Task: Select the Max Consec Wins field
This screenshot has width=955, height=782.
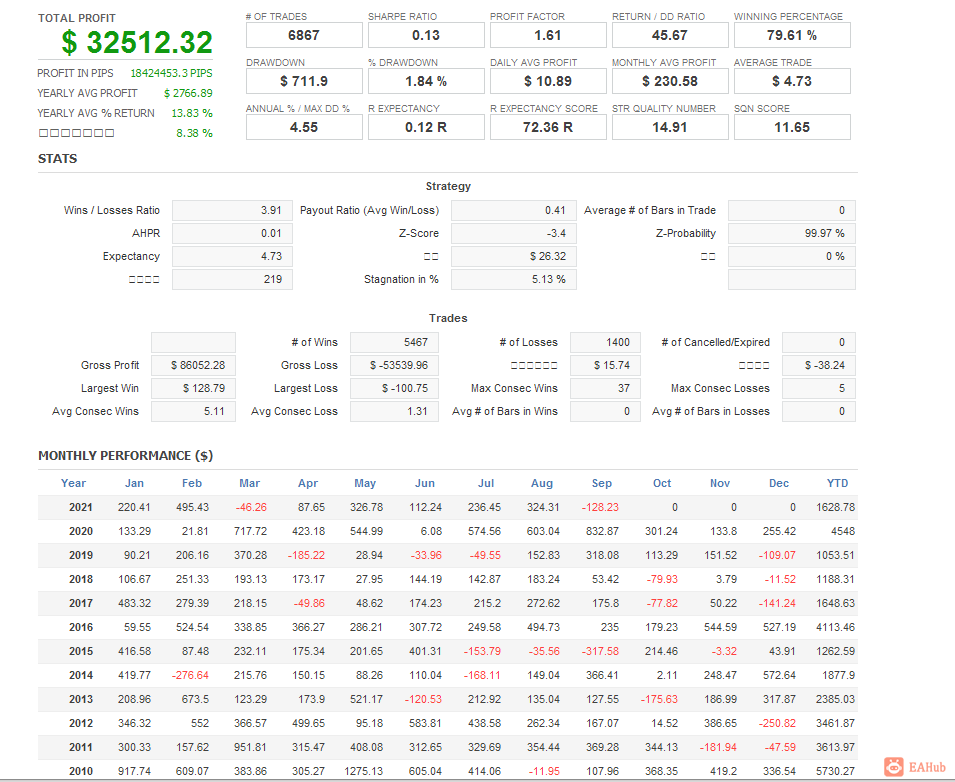Action: click(x=605, y=389)
